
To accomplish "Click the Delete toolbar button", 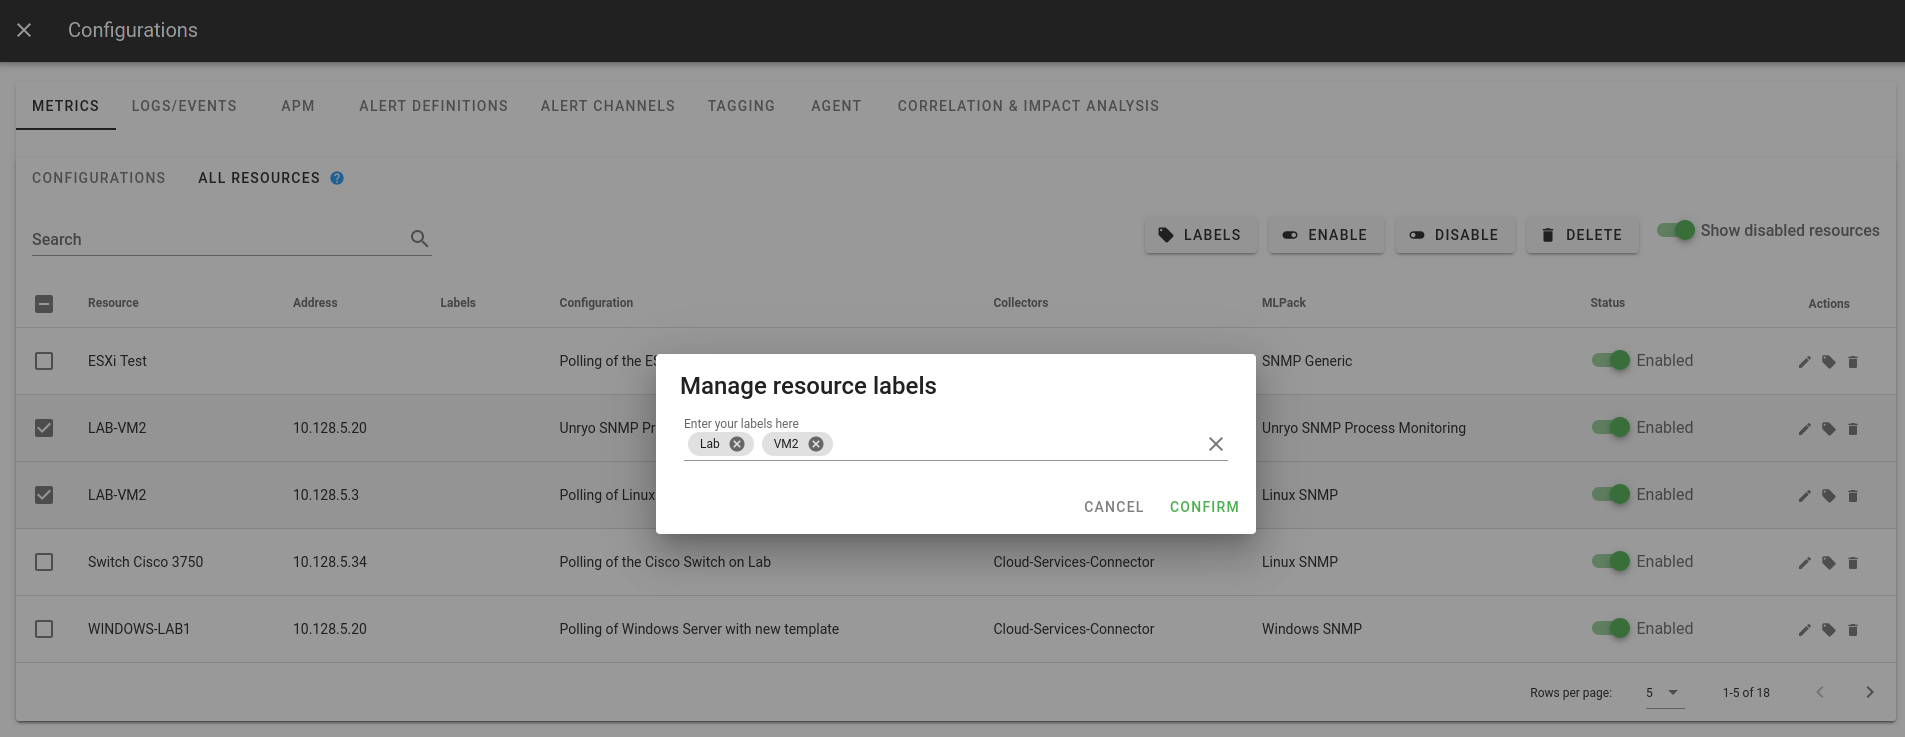I will (1582, 235).
